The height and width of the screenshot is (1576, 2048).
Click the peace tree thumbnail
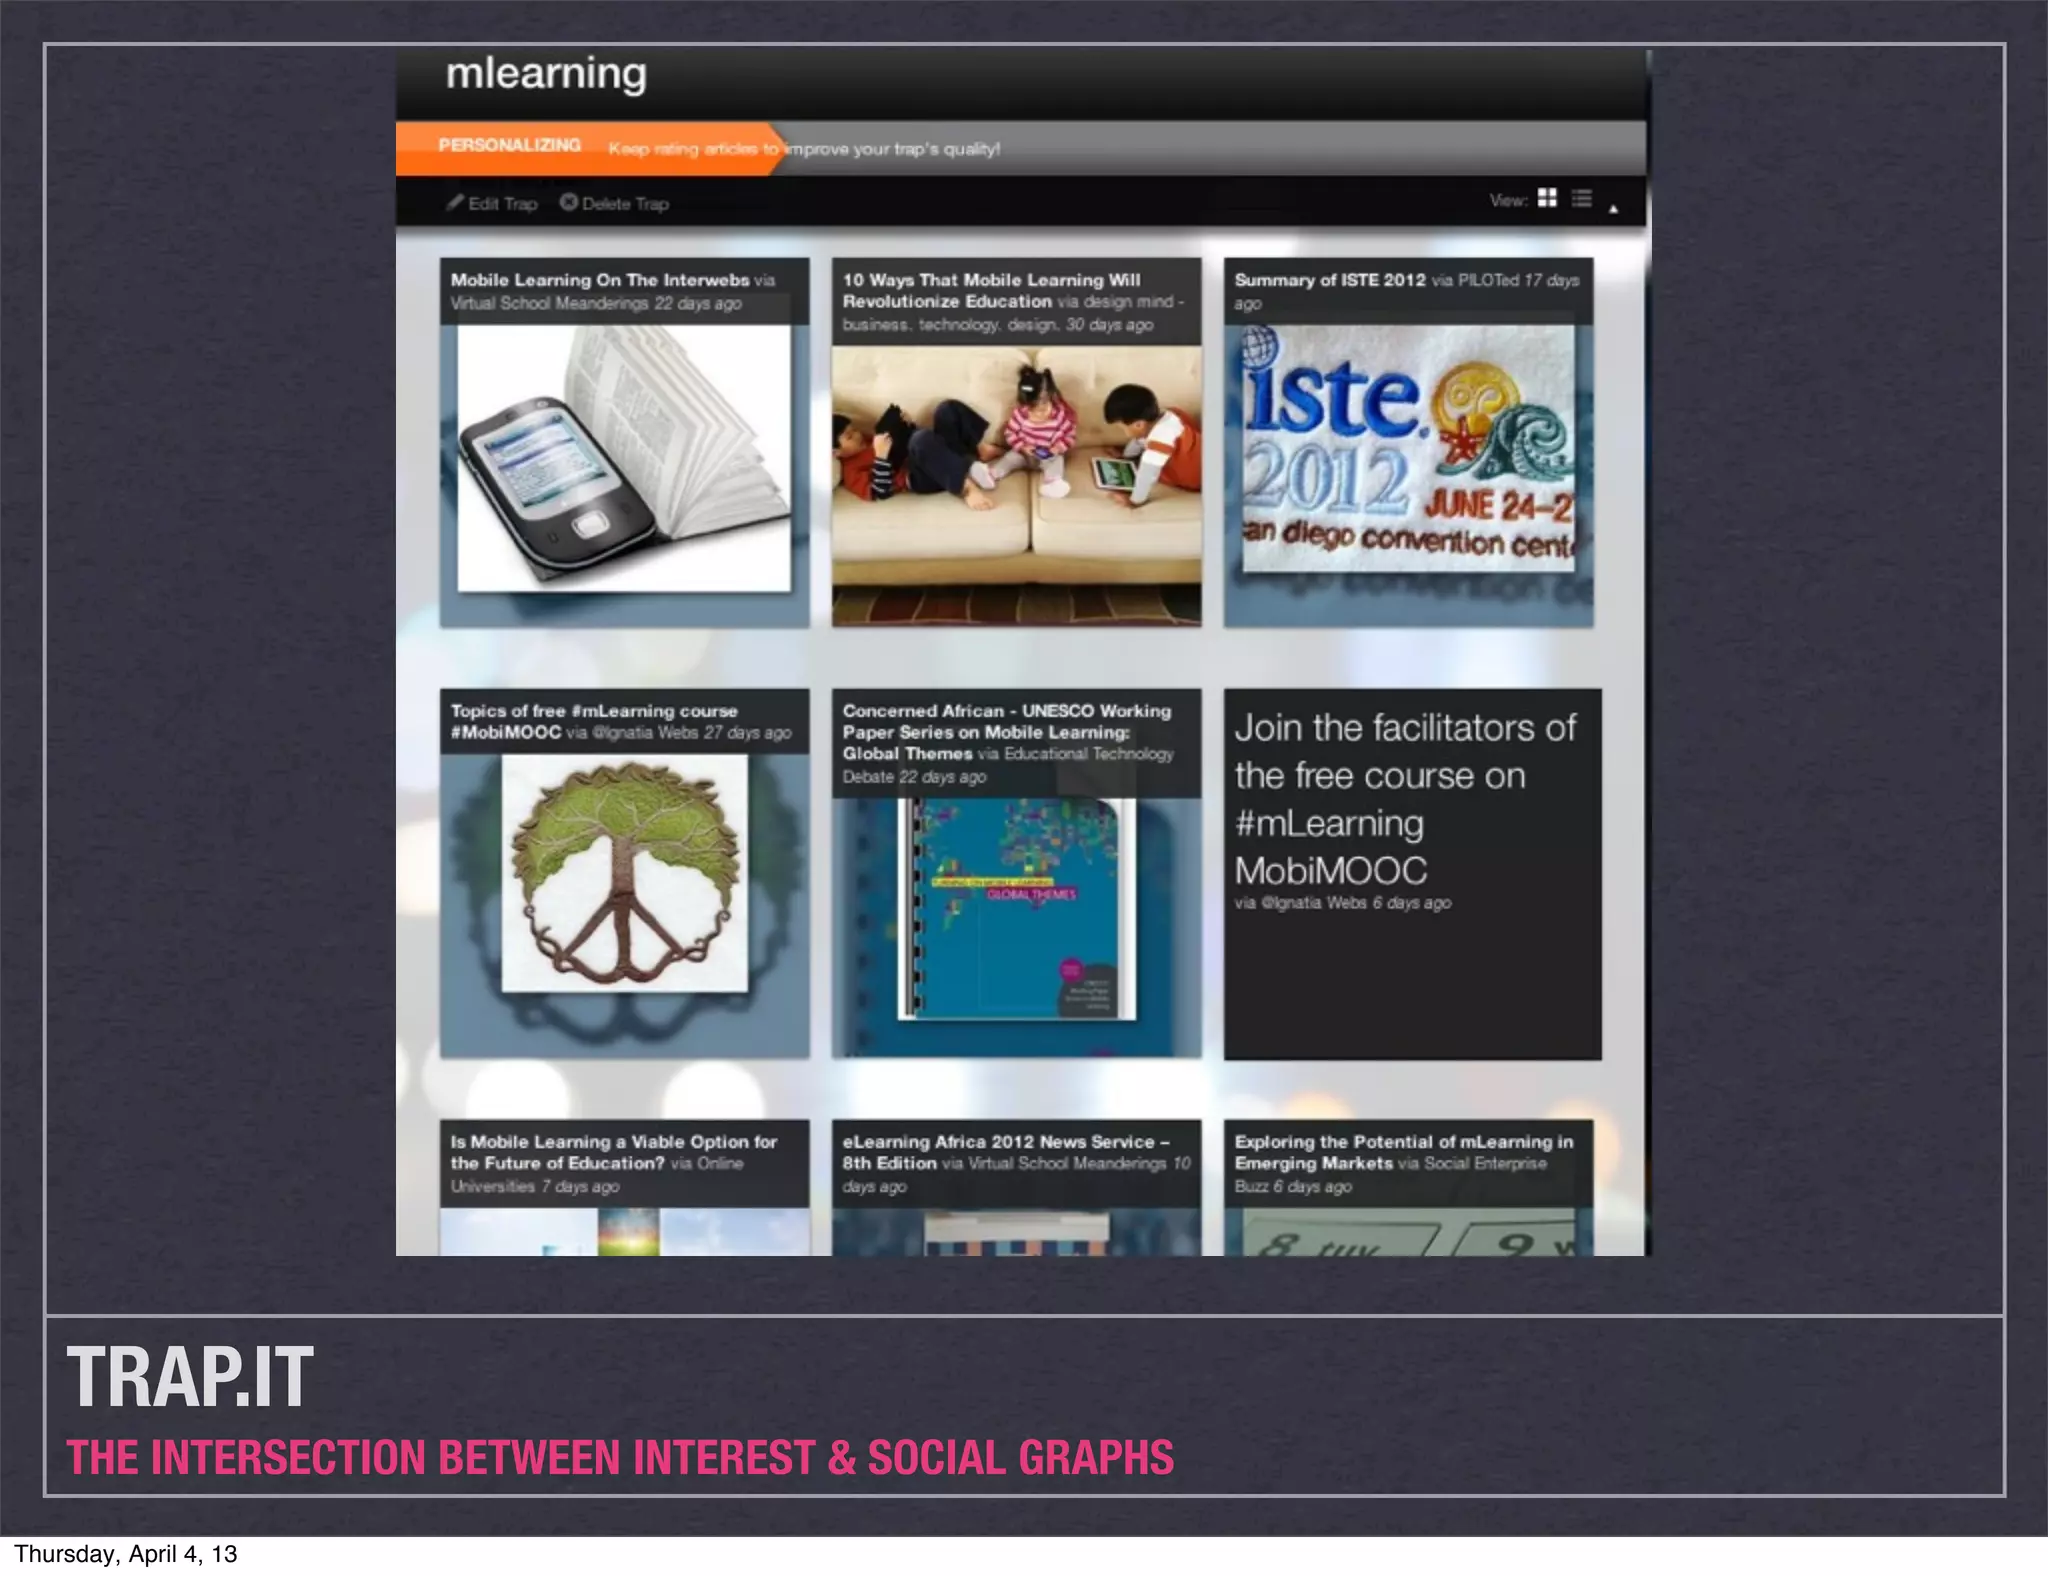click(624, 872)
